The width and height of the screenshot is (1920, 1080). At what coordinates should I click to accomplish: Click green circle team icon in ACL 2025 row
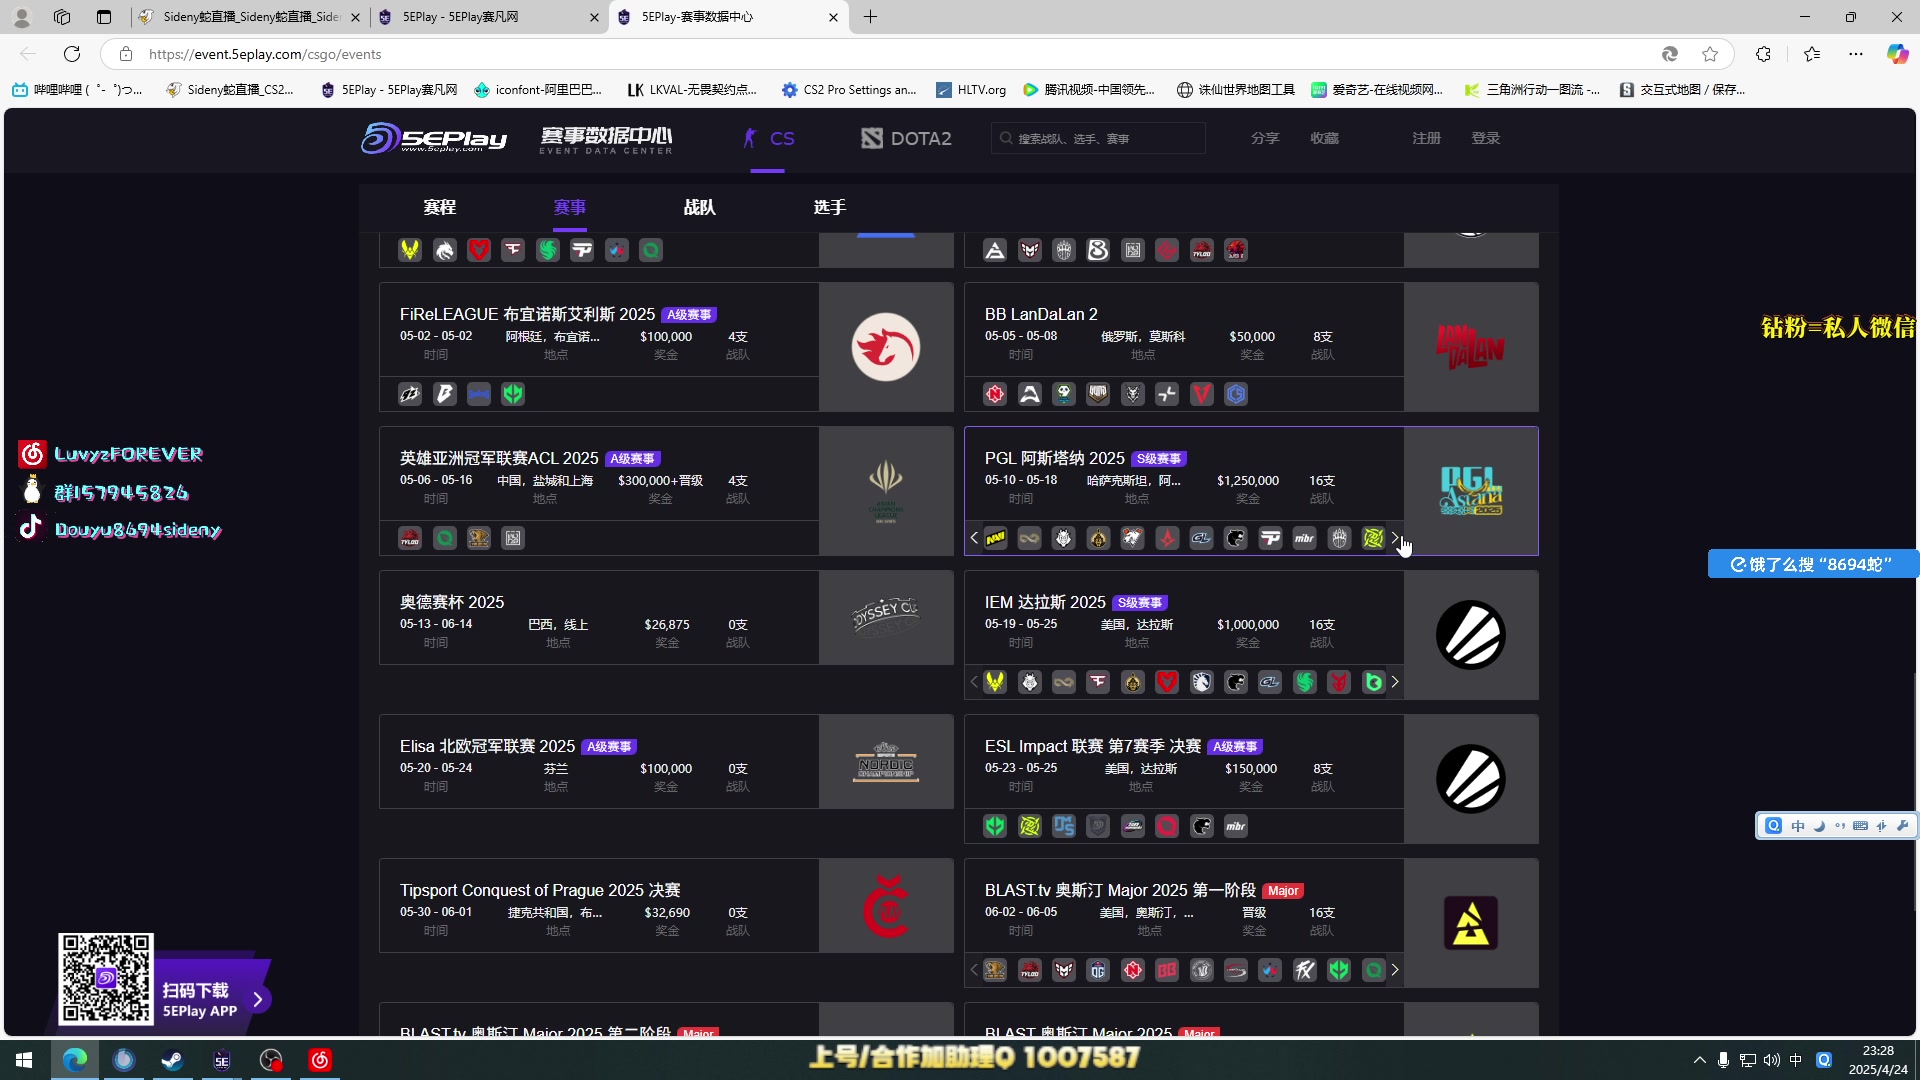[x=445, y=538]
